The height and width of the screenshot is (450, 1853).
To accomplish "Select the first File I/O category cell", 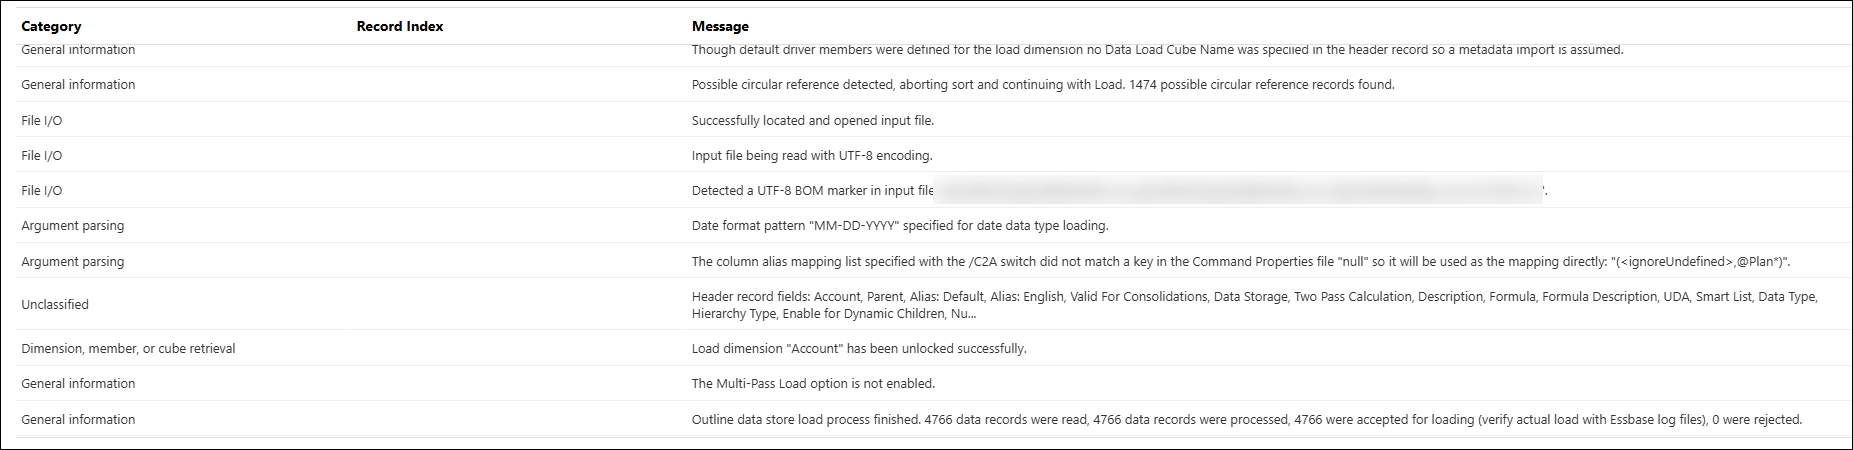I will click(42, 120).
